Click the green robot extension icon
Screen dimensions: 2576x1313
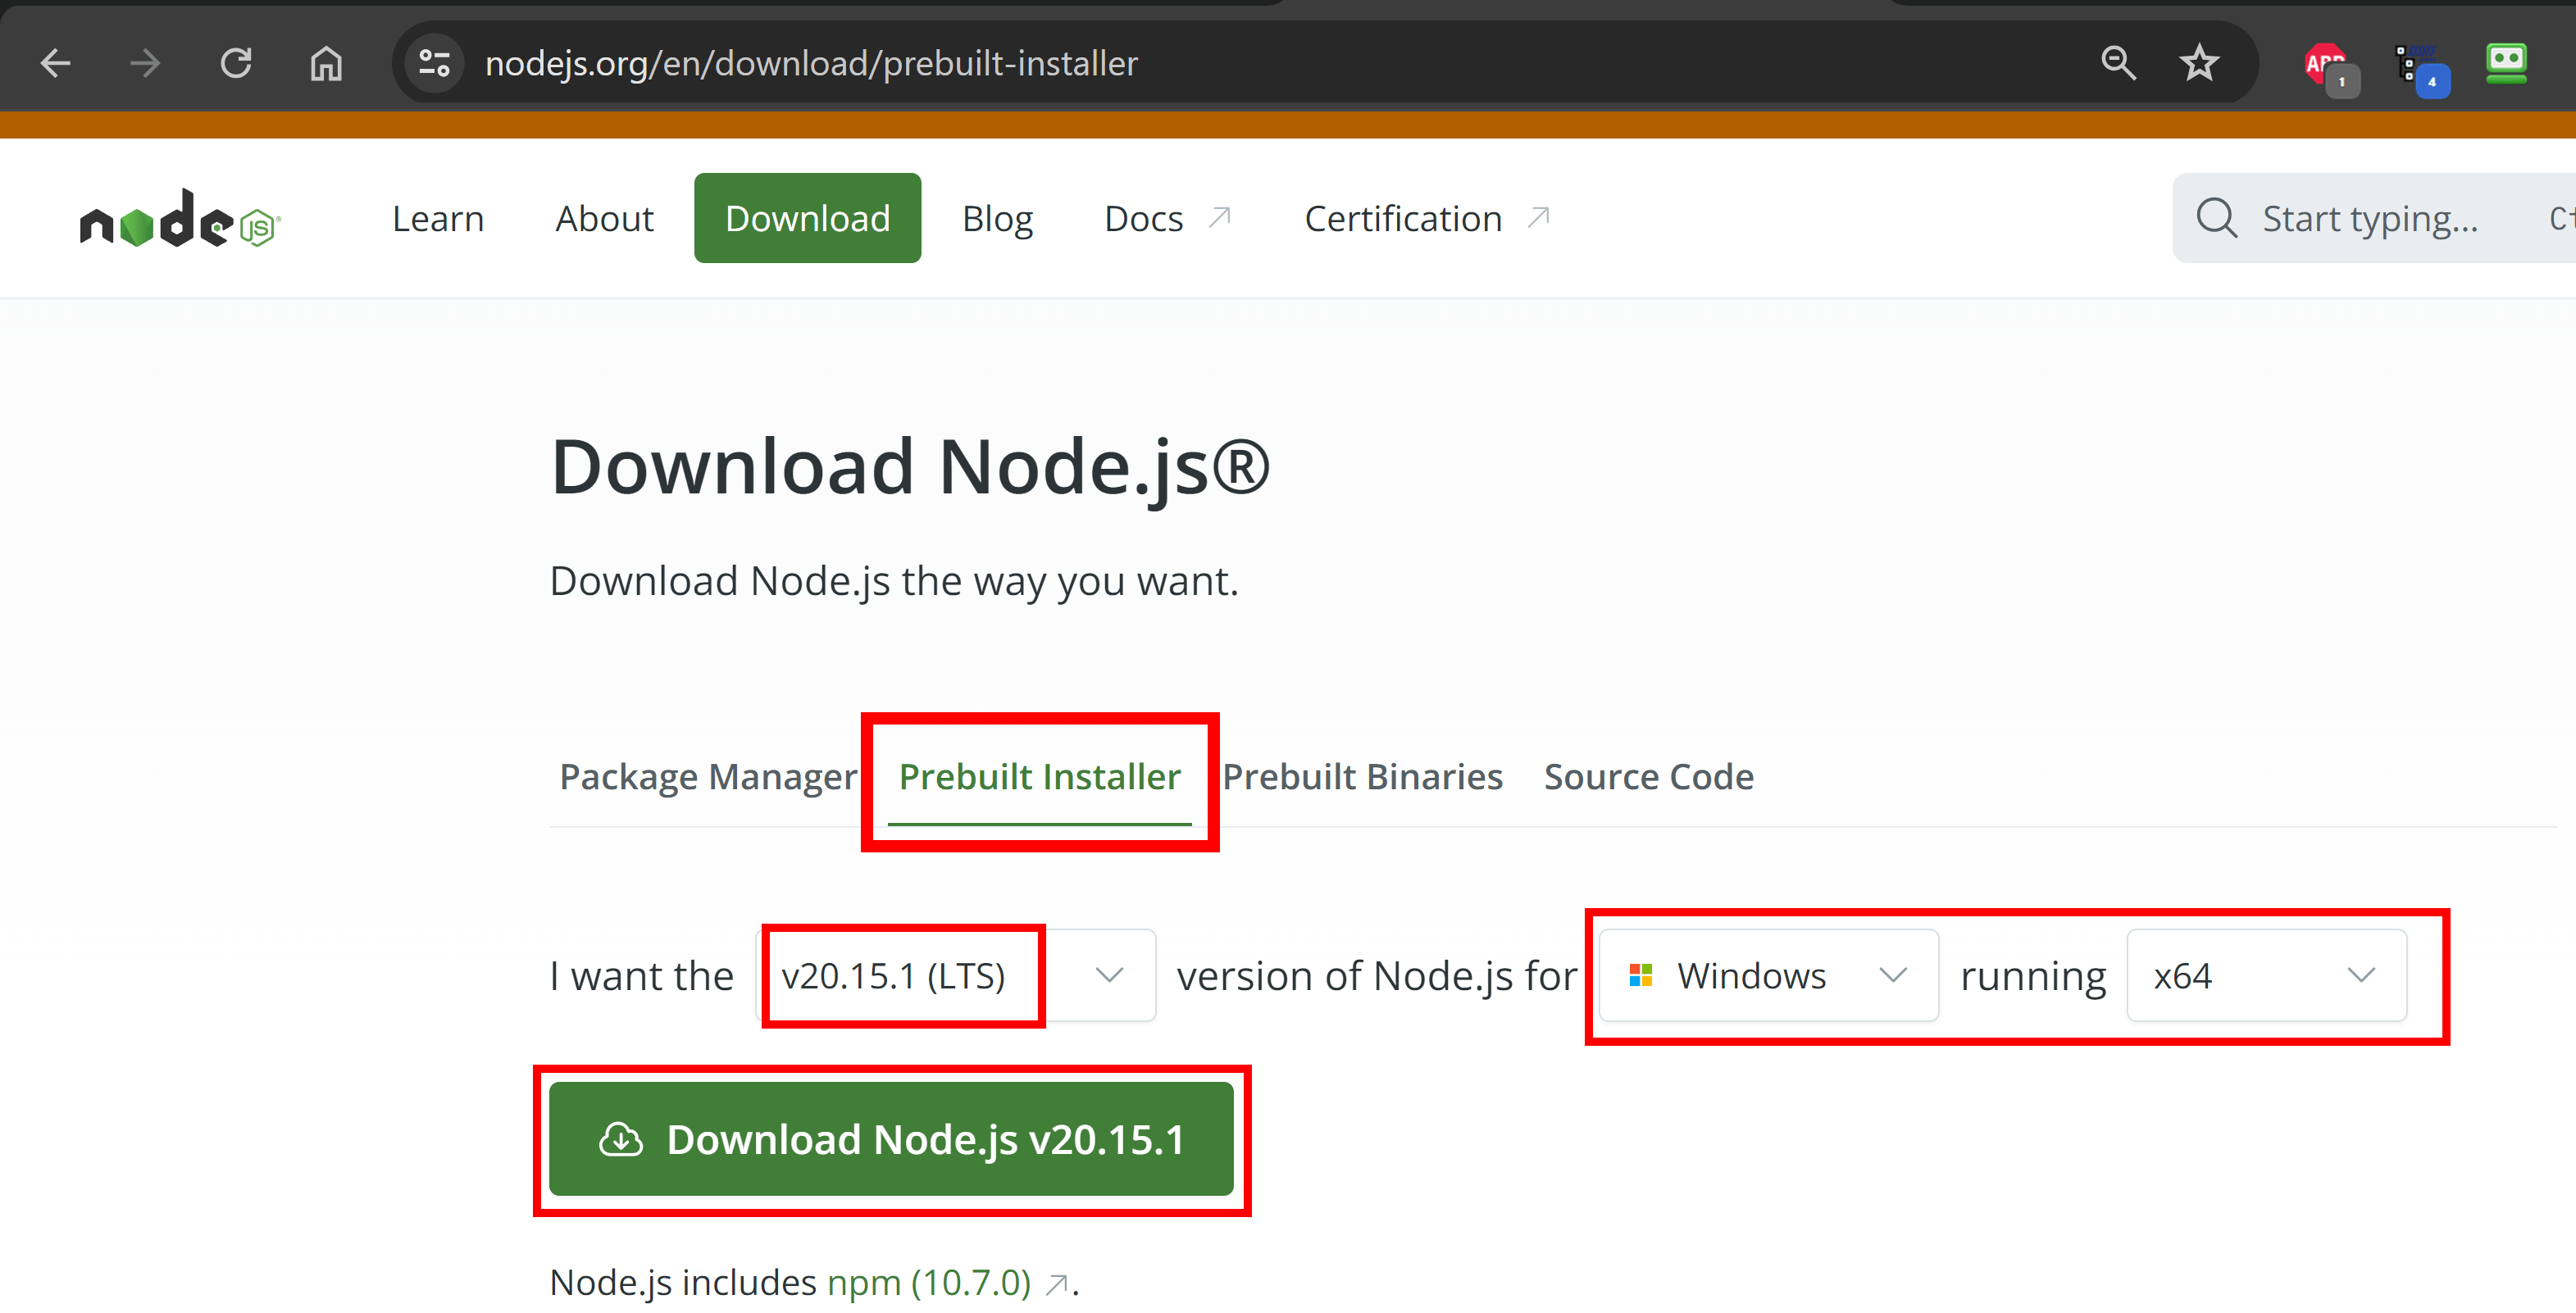click(2506, 64)
